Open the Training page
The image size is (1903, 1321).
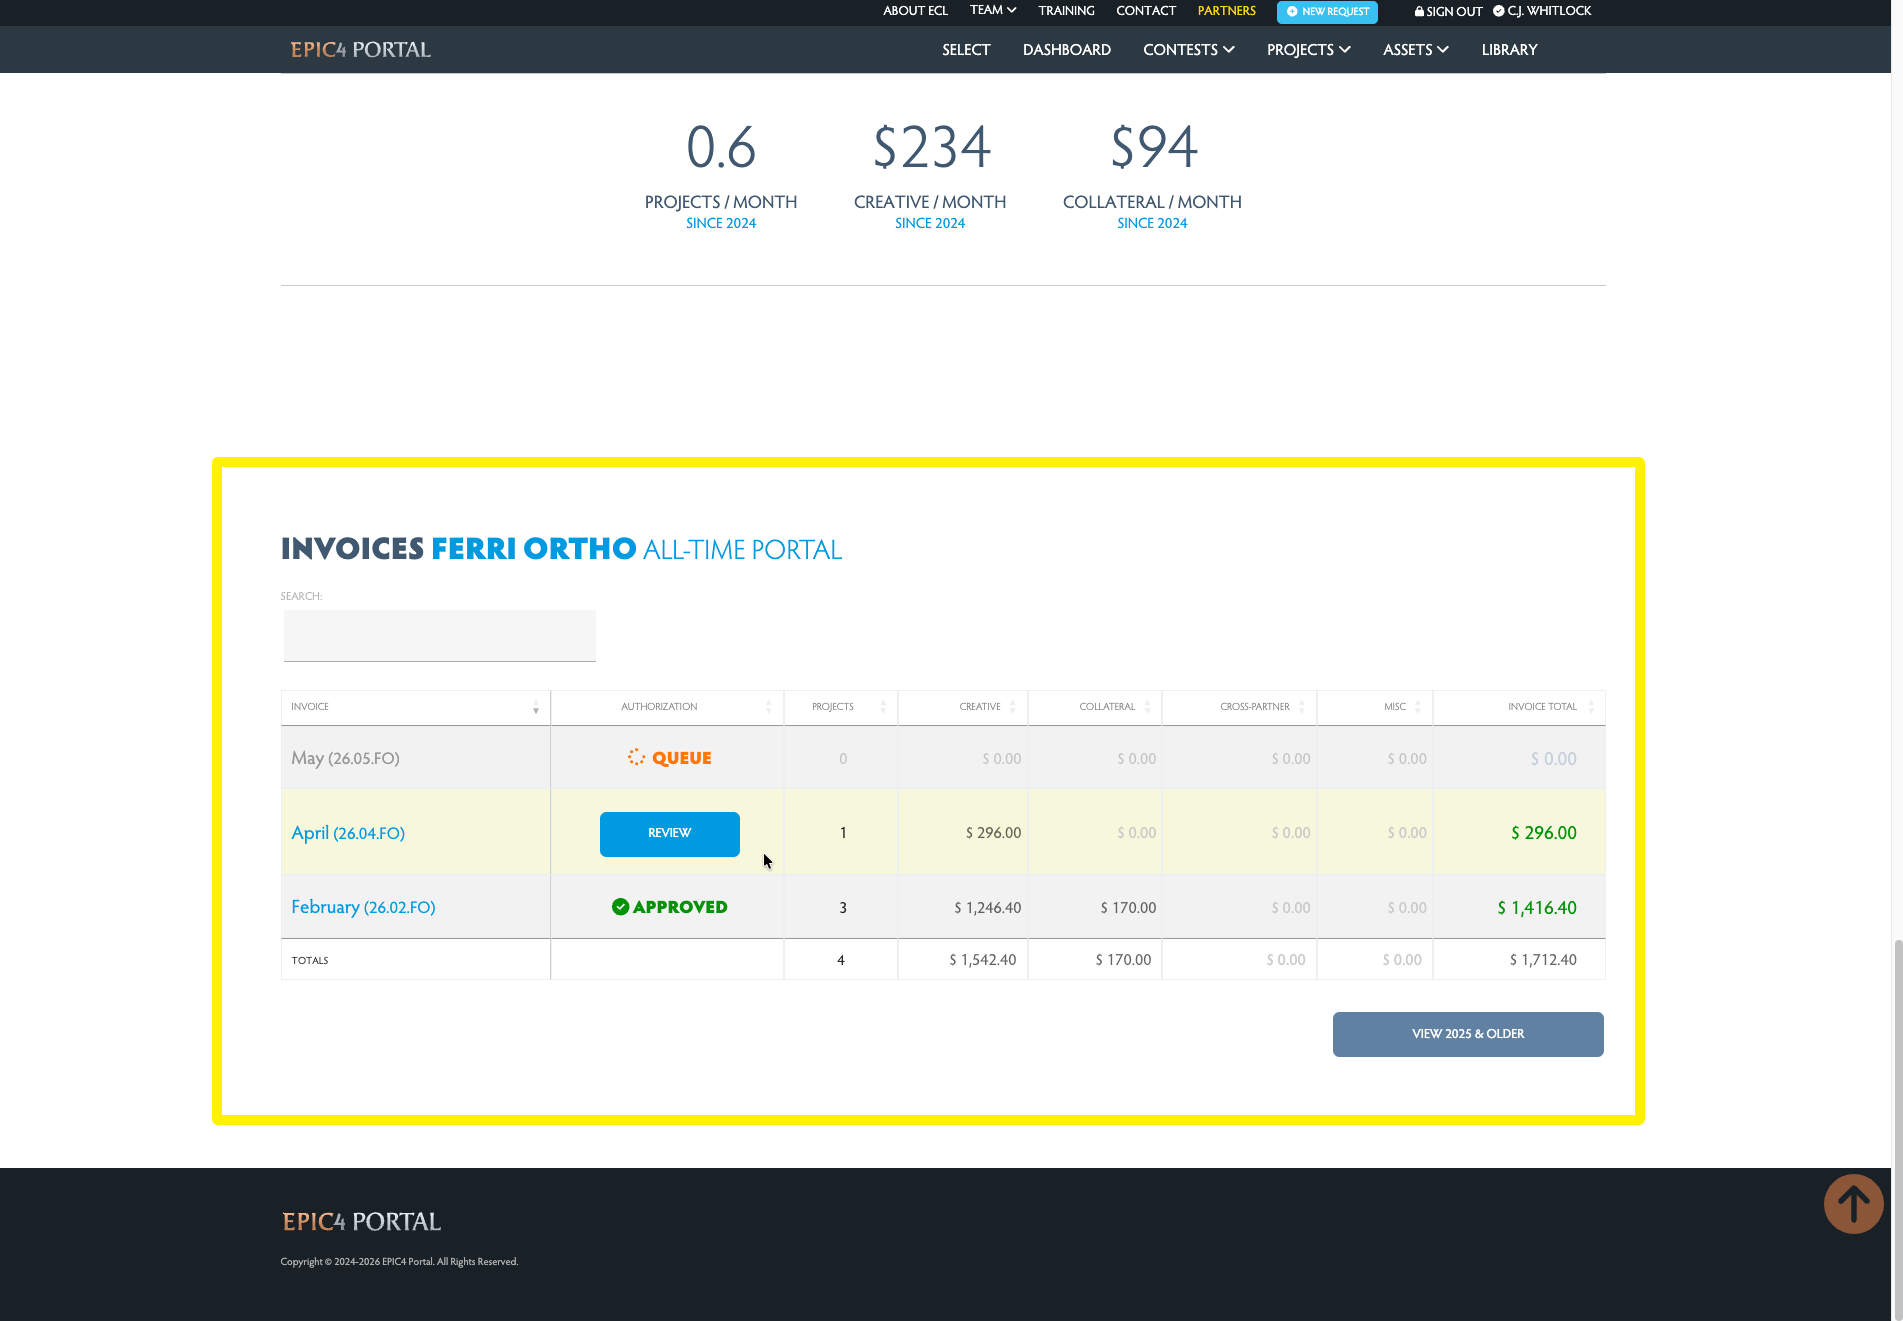[1066, 11]
